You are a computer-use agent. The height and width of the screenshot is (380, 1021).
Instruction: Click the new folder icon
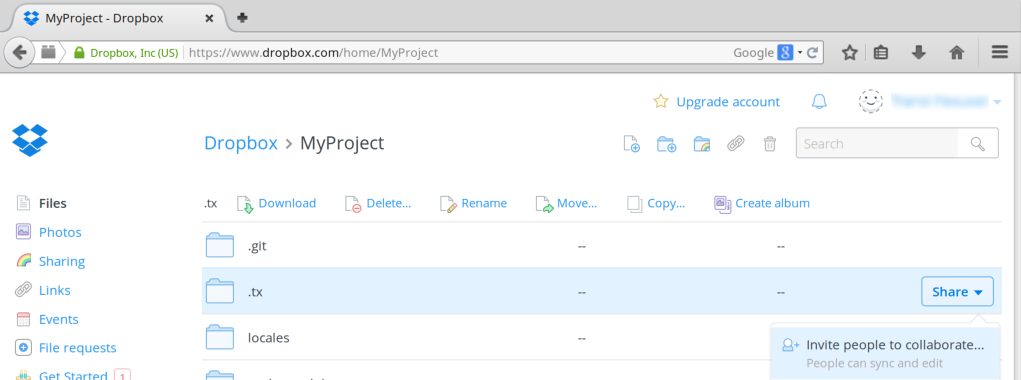tap(666, 144)
